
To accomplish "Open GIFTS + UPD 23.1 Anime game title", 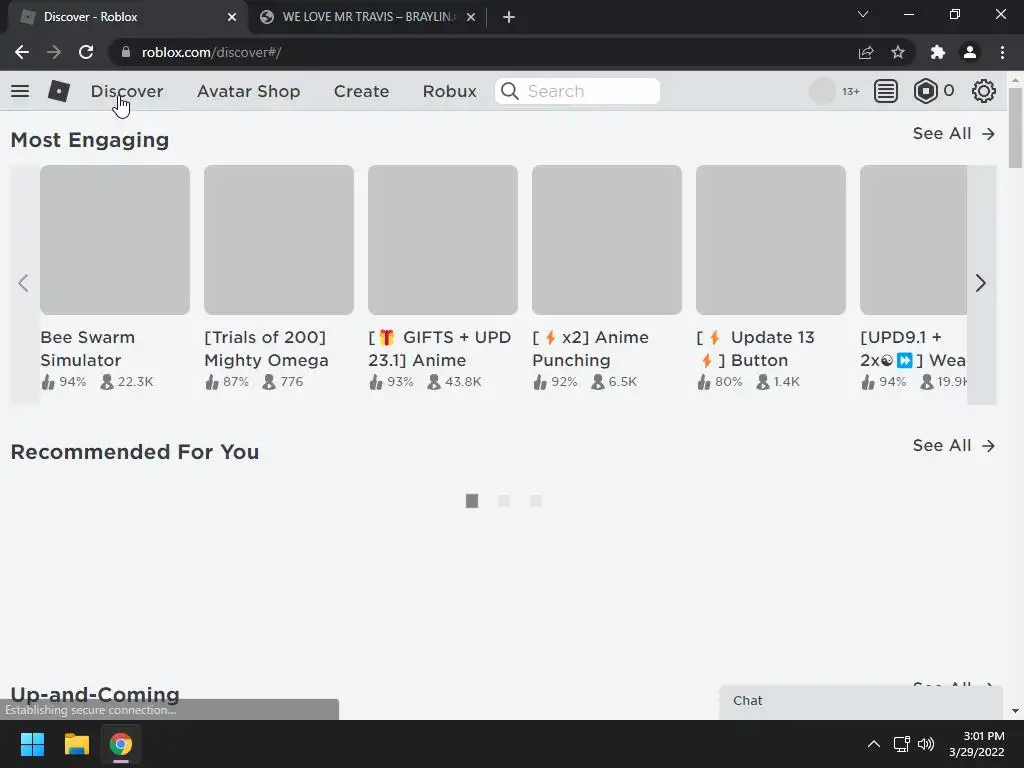I will (x=440, y=349).
